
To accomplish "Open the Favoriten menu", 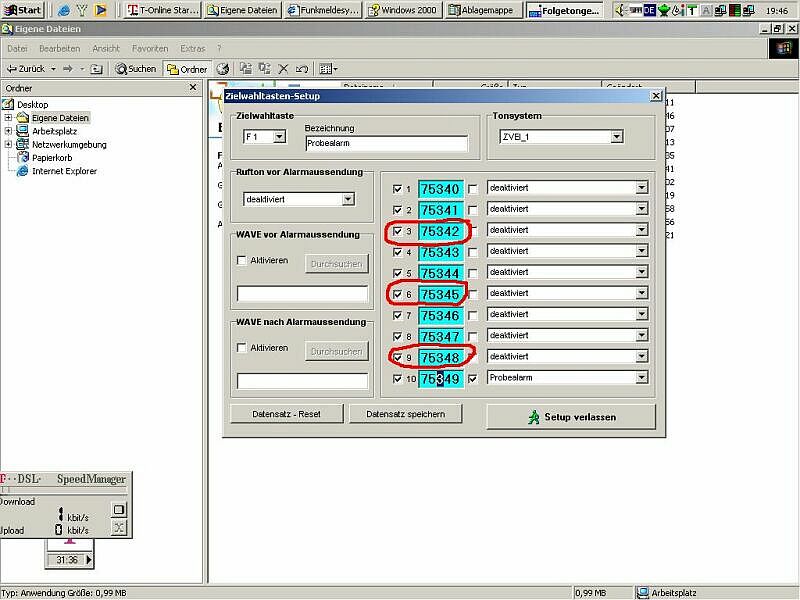I will (150, 48).
